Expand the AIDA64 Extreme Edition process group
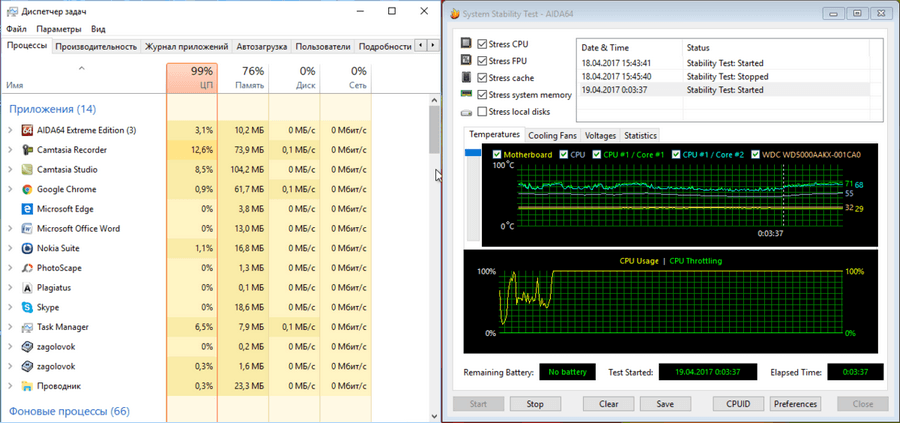 point(10,130)
